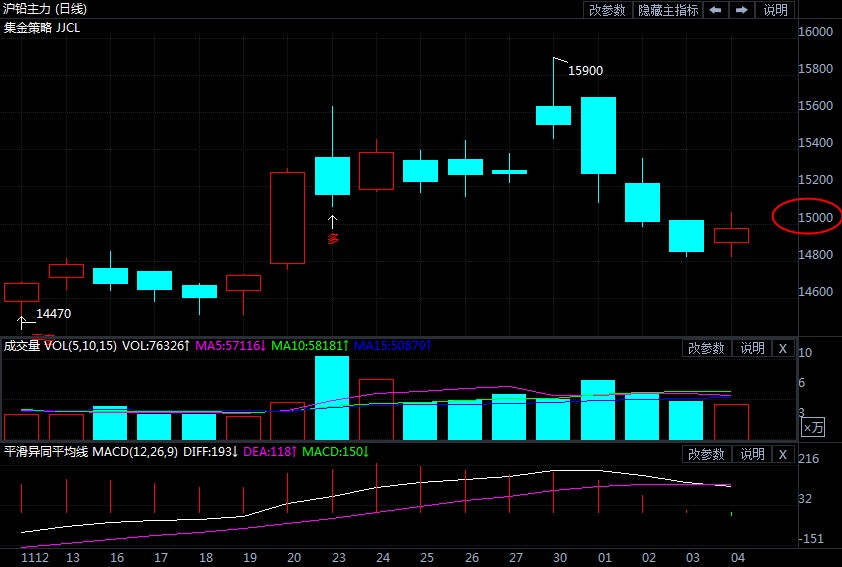Click the MA5:57116 value

tap(230, 345)
